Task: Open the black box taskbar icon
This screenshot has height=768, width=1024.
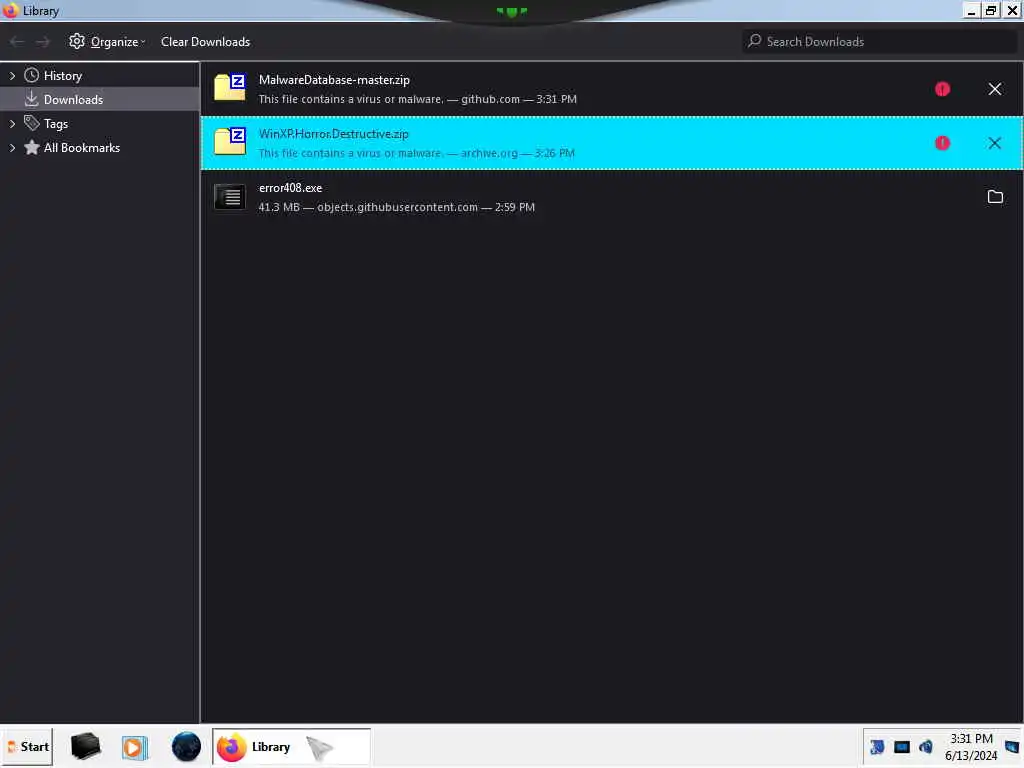Action: (86, 746)
